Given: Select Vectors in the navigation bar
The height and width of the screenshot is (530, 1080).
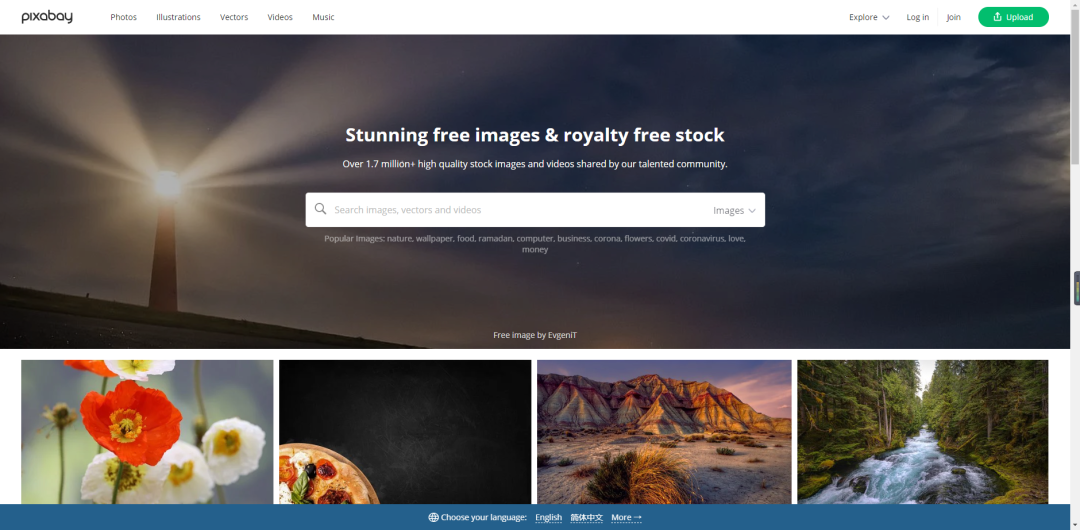Looking at the screenshot, I should (x=234, y=17).
